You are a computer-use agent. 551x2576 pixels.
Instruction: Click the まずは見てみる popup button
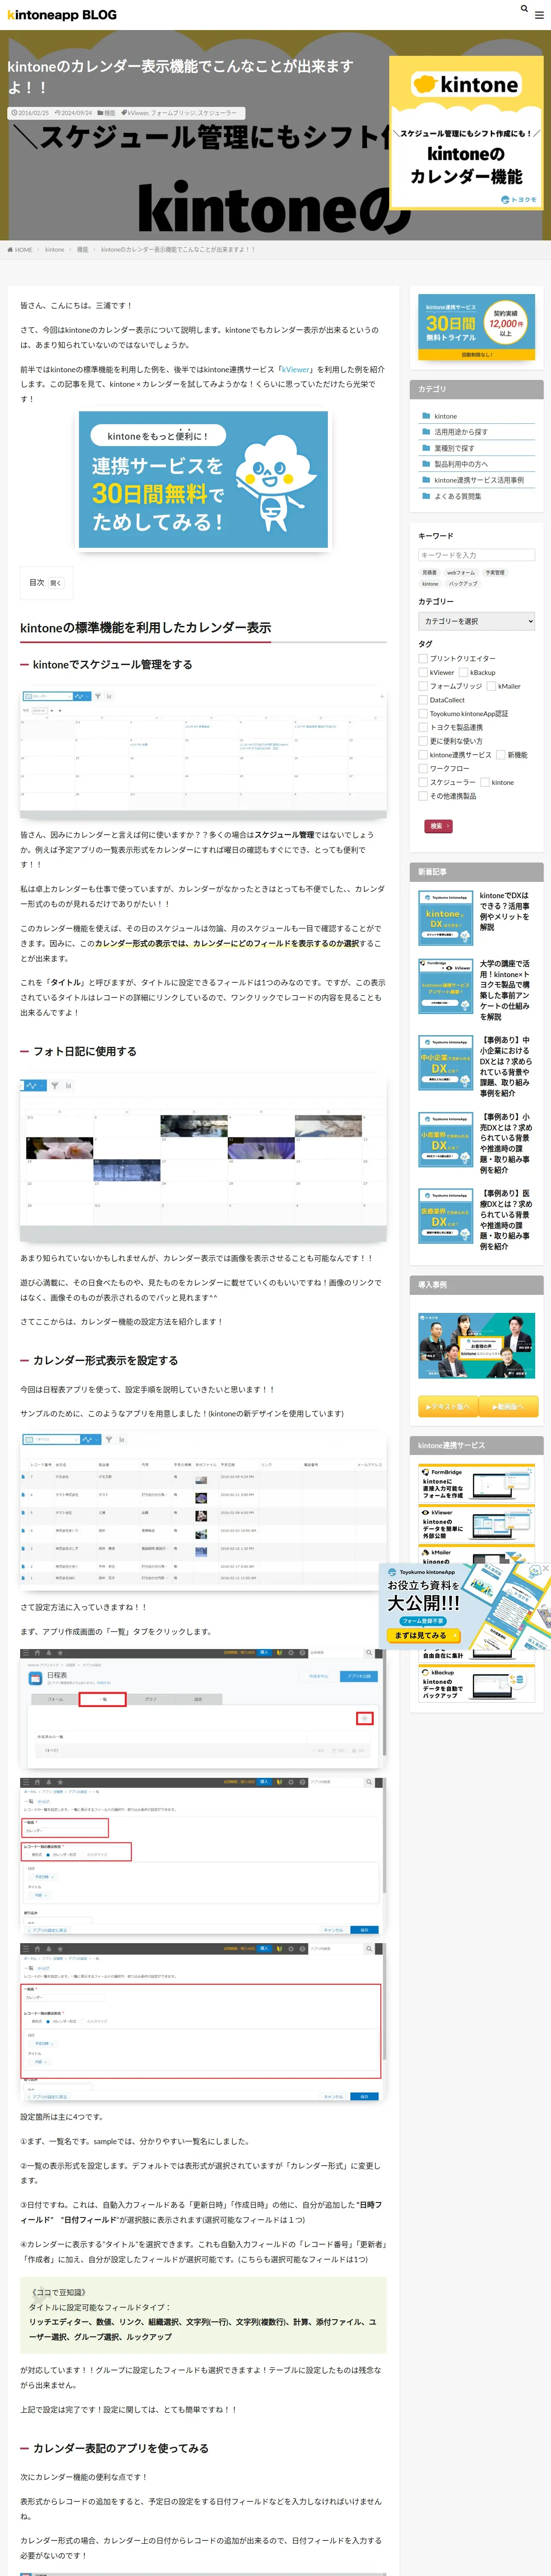[x=423, y=1636]
